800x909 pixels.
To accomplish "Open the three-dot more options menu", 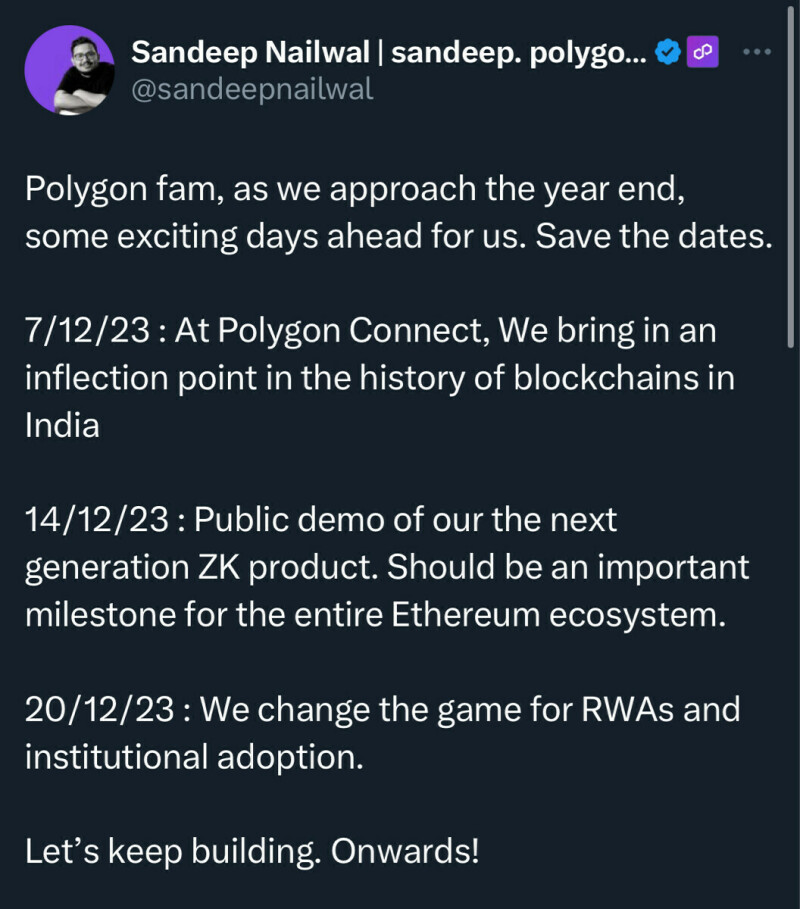I will pos(756,51).
